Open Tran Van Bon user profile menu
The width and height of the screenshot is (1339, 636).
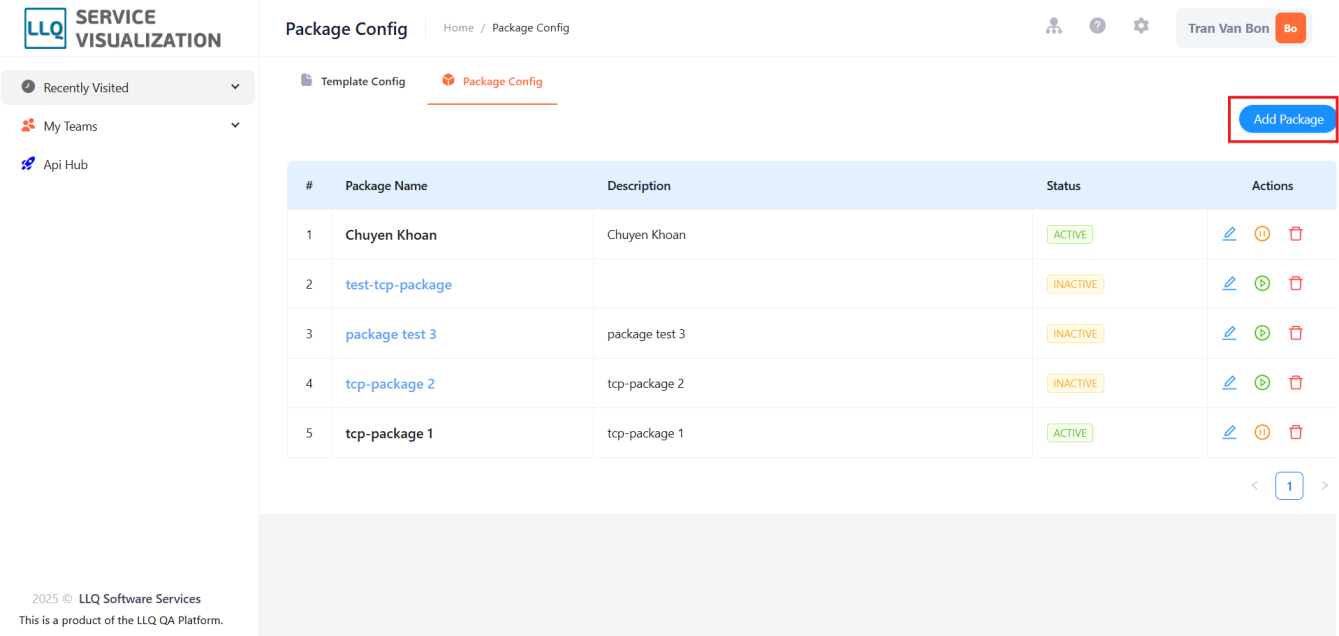point(1244,28)
